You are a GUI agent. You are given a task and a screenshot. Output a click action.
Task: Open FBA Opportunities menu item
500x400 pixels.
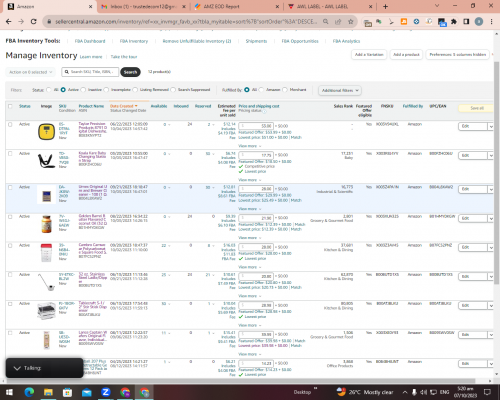[300, 41]
